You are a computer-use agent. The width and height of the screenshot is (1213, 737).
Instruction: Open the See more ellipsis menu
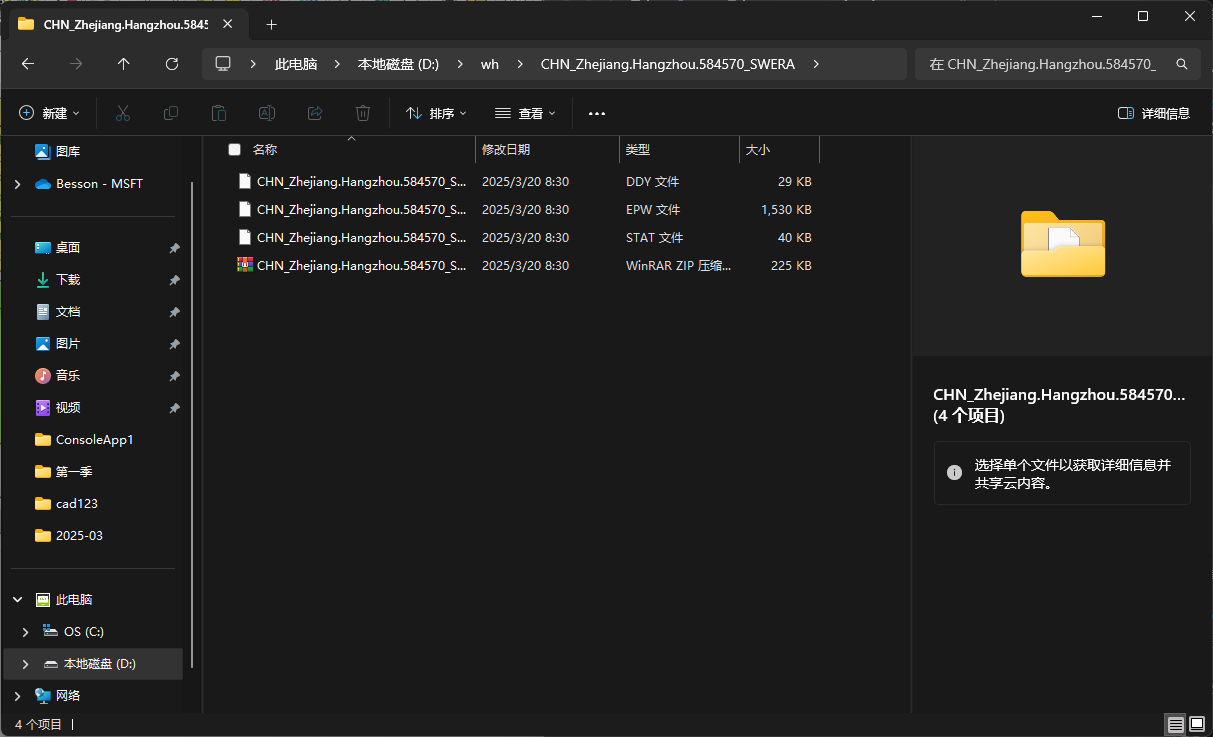click(x=597, y=113)
